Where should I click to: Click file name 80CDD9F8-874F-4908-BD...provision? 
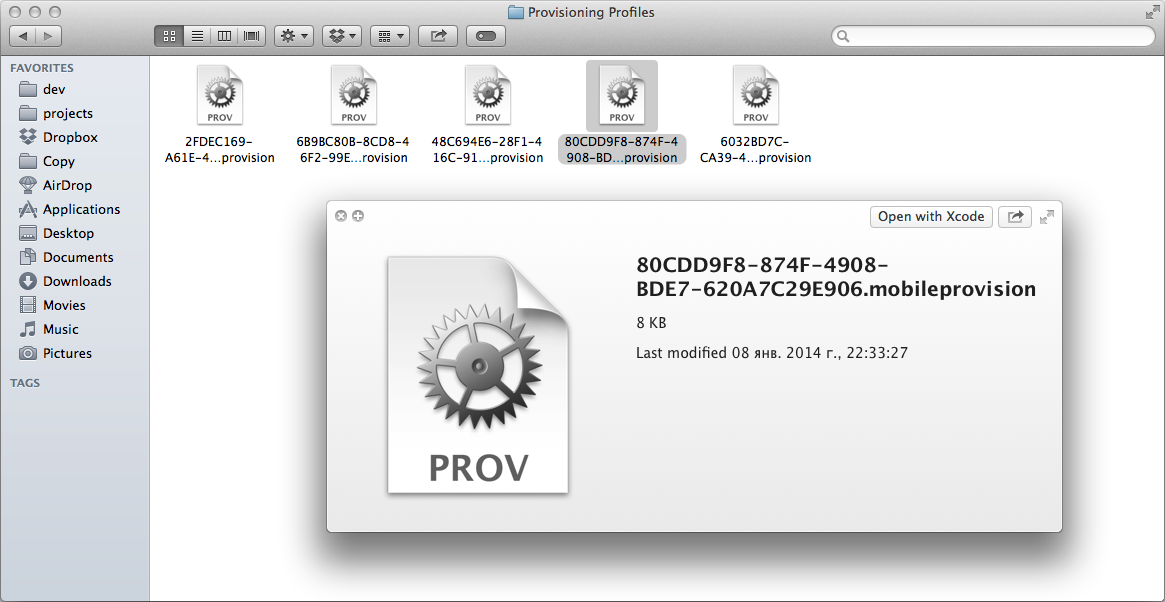[x=622, y=149]
